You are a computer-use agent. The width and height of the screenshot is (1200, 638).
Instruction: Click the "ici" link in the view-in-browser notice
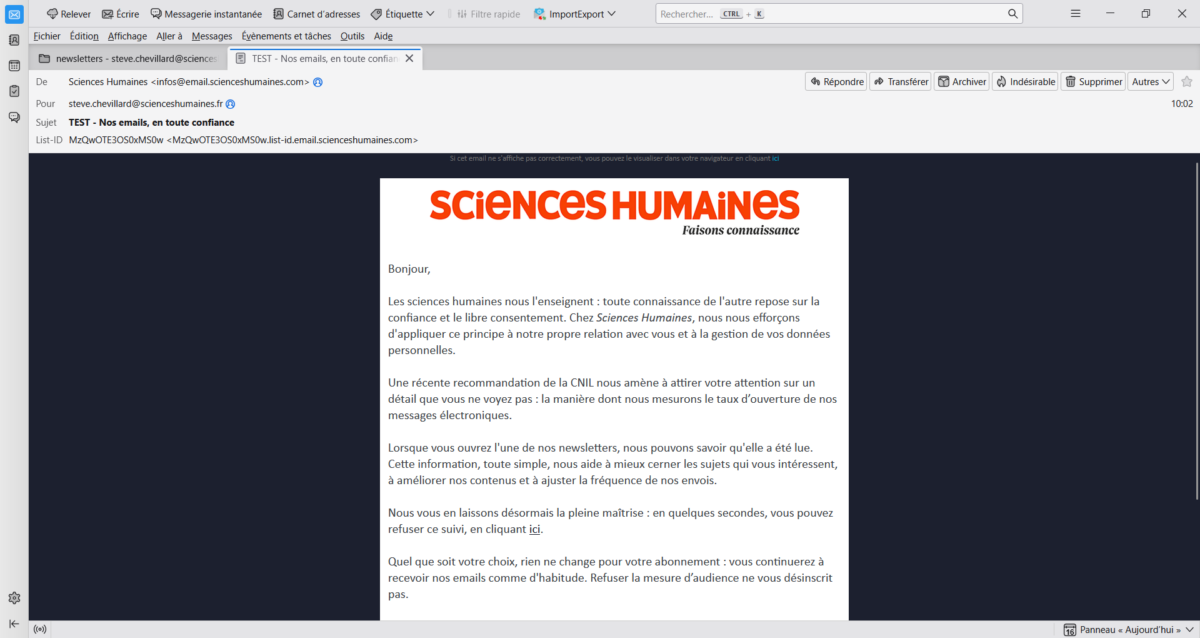(775, 158)
